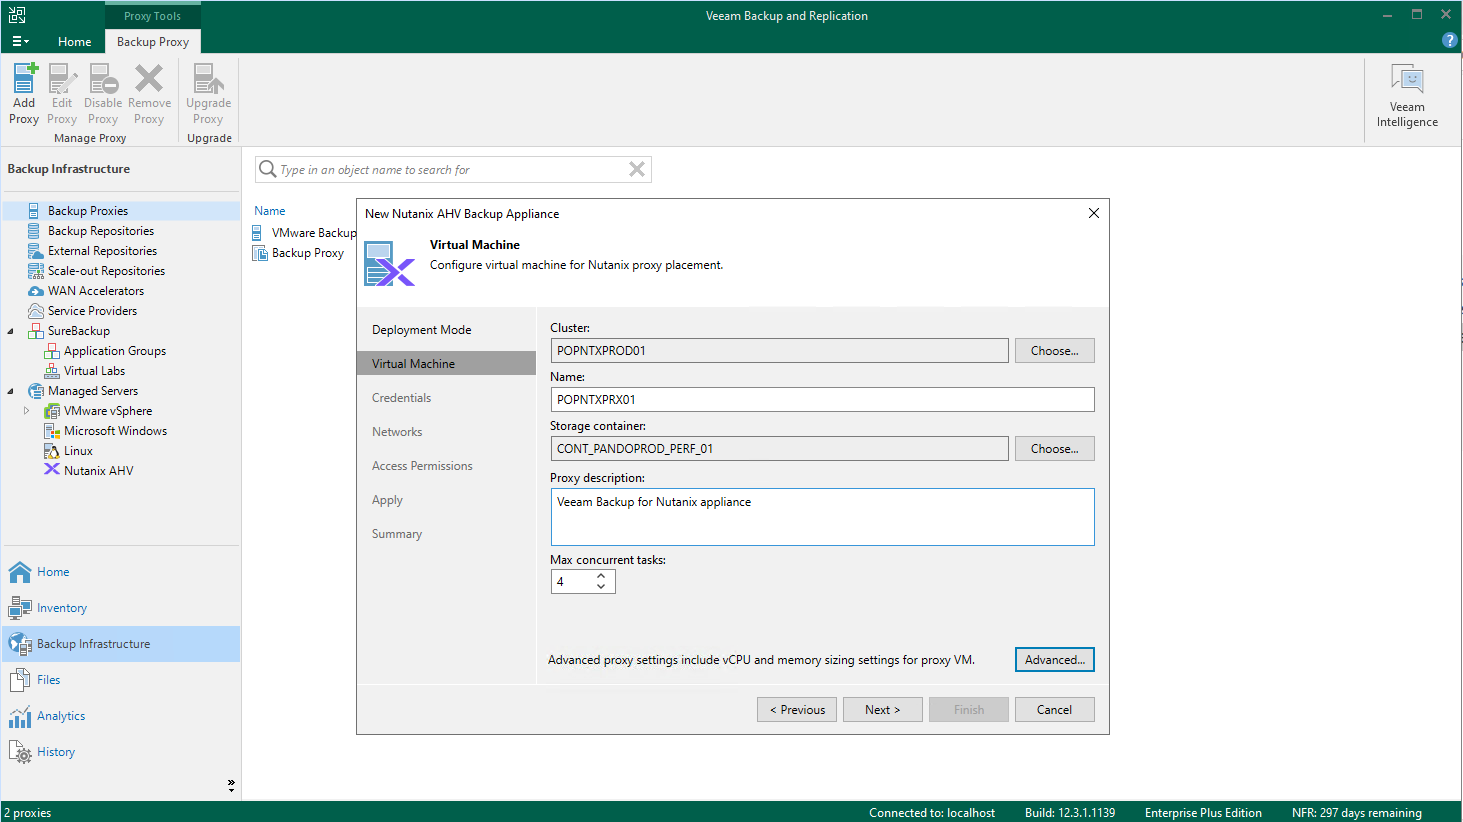The width and height of the screenshot is (1463, 822).
Task: Select the VMware Backup proxy row
Action: tap(304, 233)
